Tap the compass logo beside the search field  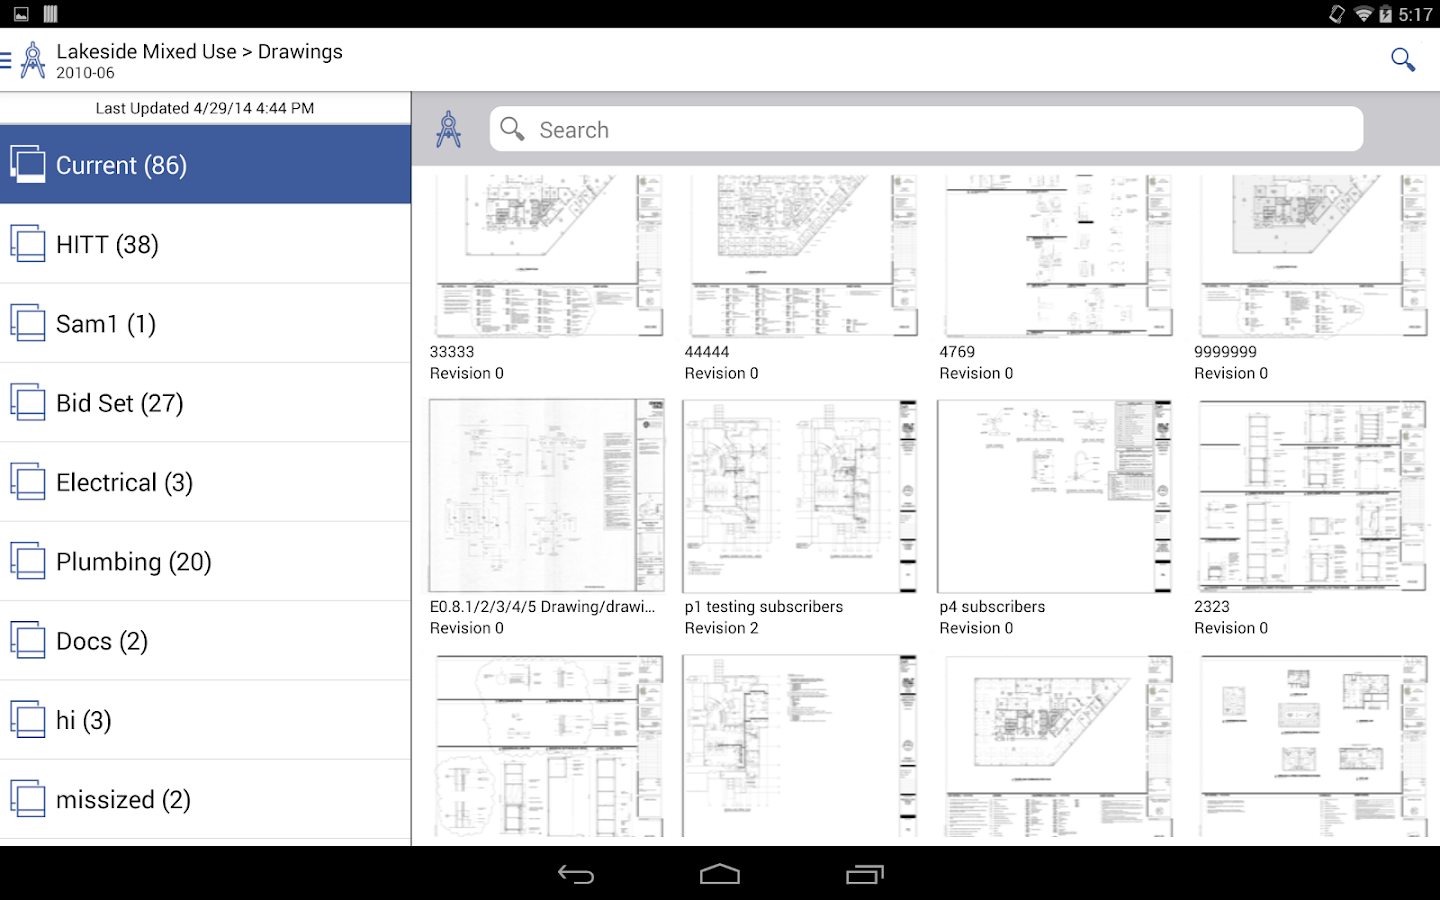pos(449,128)
